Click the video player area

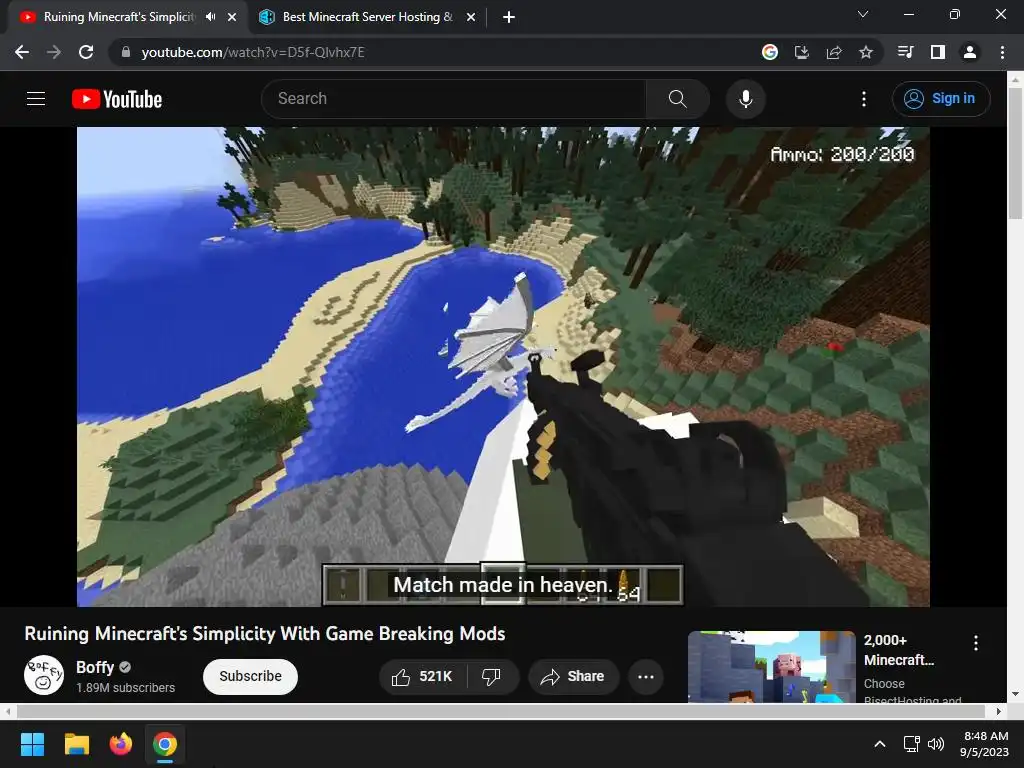pos(503,366)
